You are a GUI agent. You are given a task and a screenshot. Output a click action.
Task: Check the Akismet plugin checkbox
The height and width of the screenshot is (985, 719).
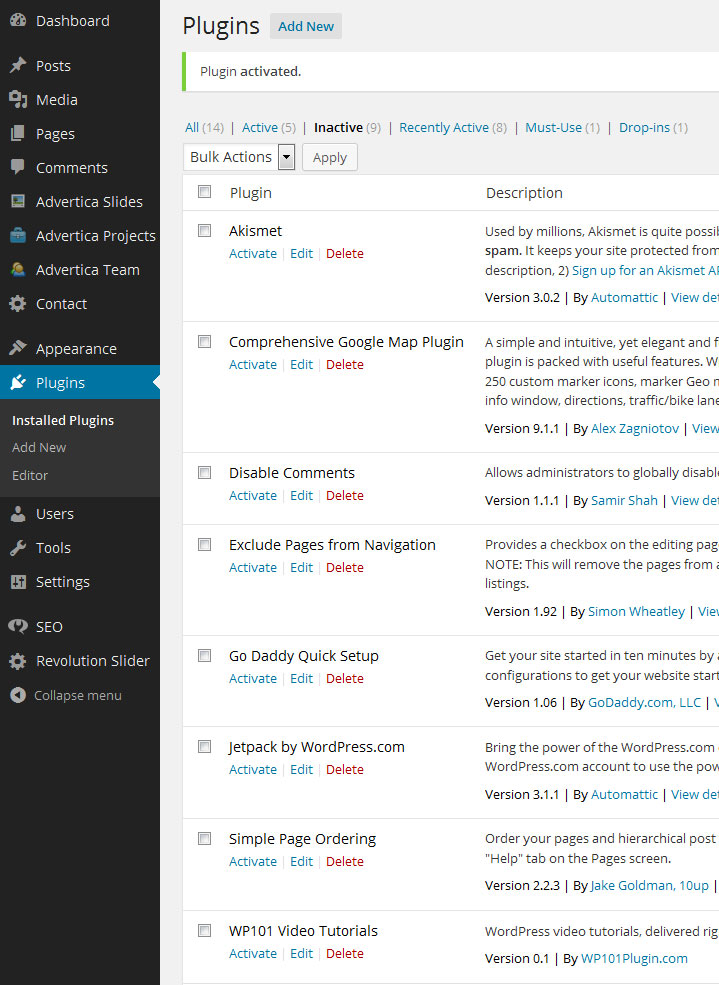pyautogui.click(x=205, y=231)
